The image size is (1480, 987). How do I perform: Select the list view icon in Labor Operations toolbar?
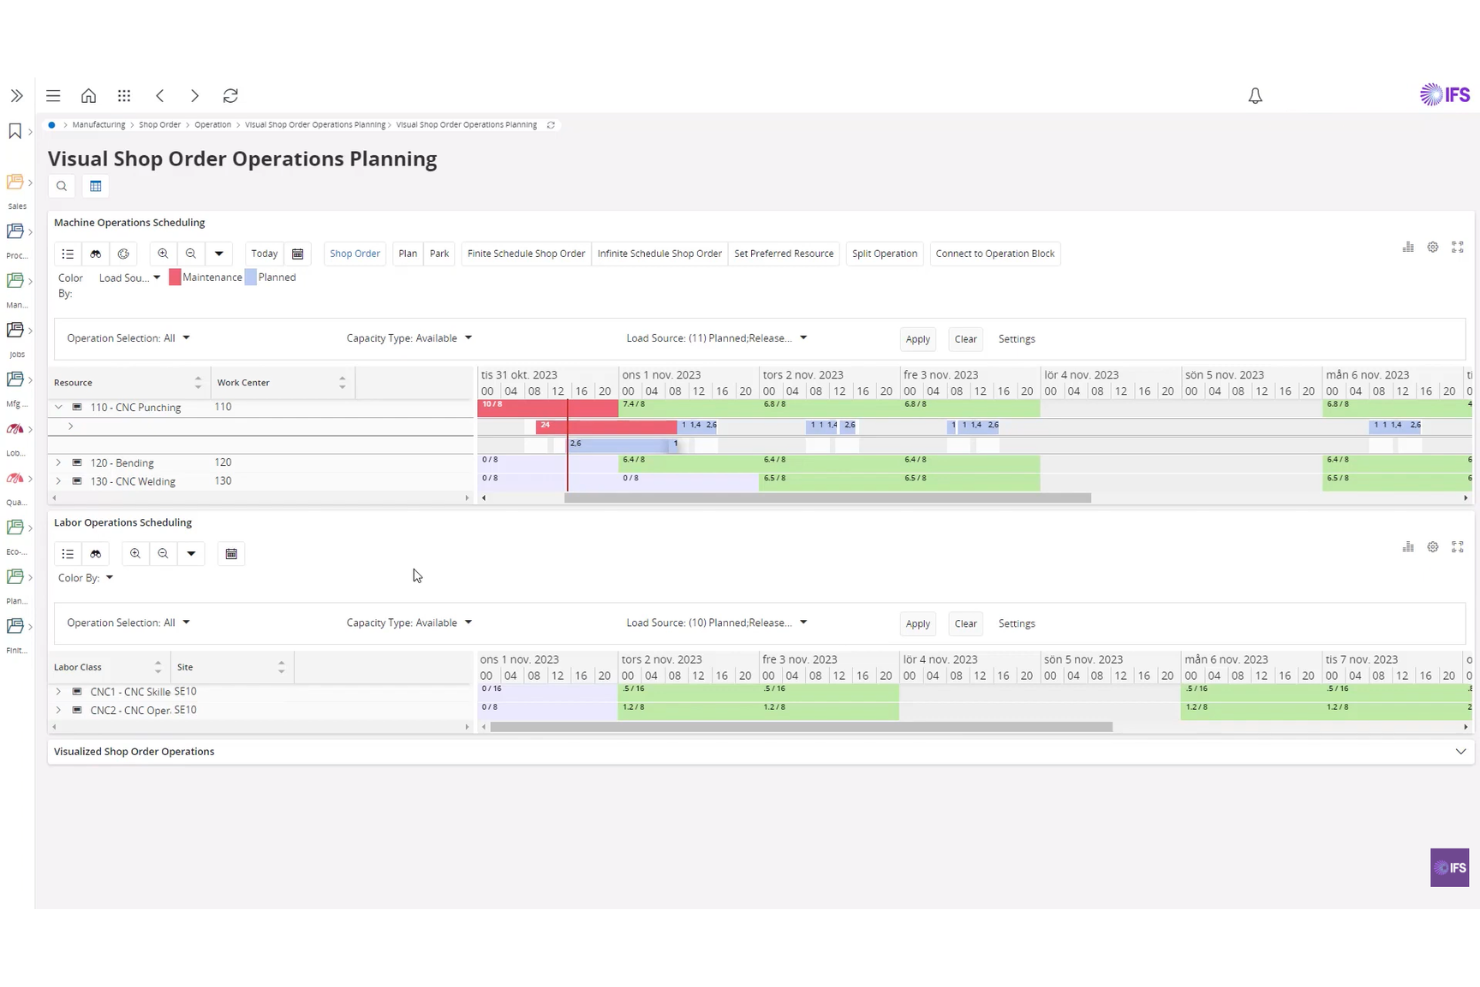click(67, 553)
